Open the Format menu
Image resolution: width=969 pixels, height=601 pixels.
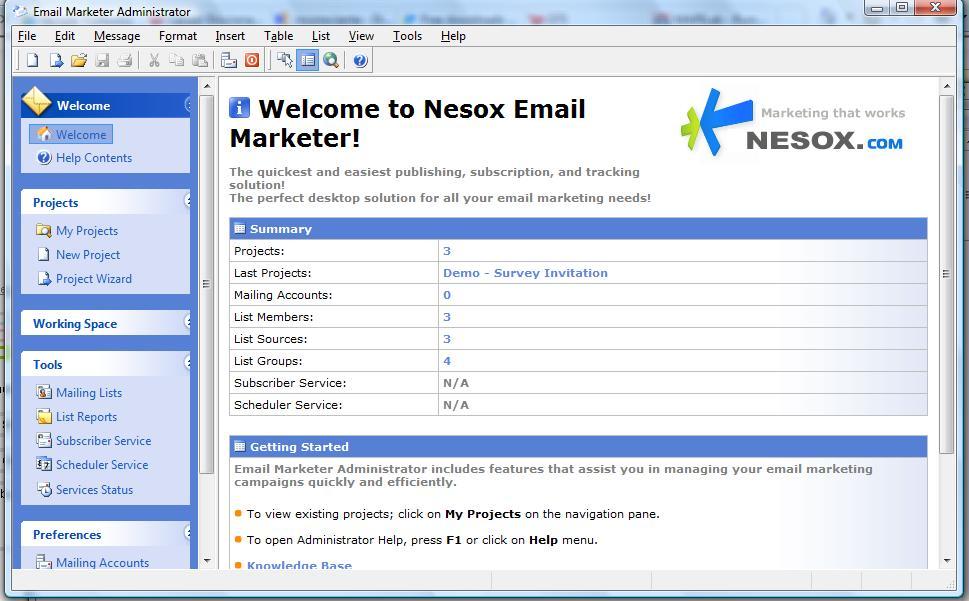177,36
